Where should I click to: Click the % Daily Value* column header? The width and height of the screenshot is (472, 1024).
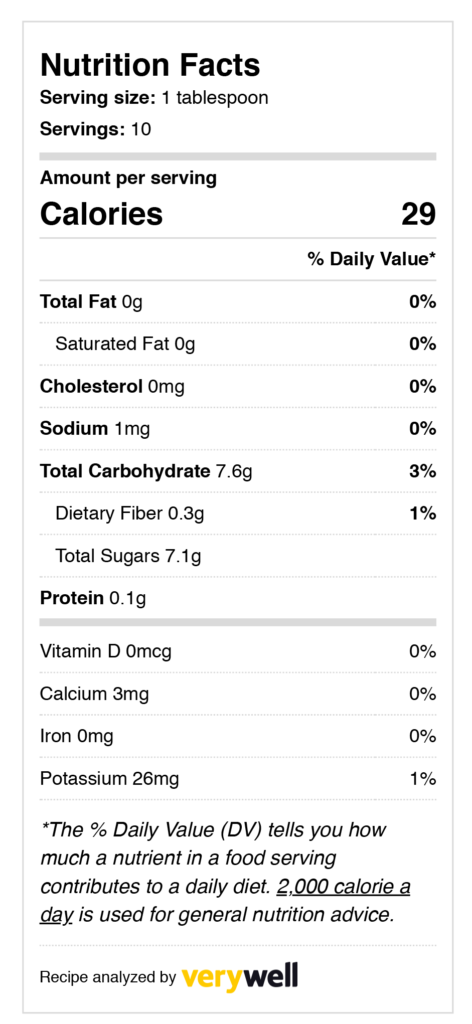(371, 259)
